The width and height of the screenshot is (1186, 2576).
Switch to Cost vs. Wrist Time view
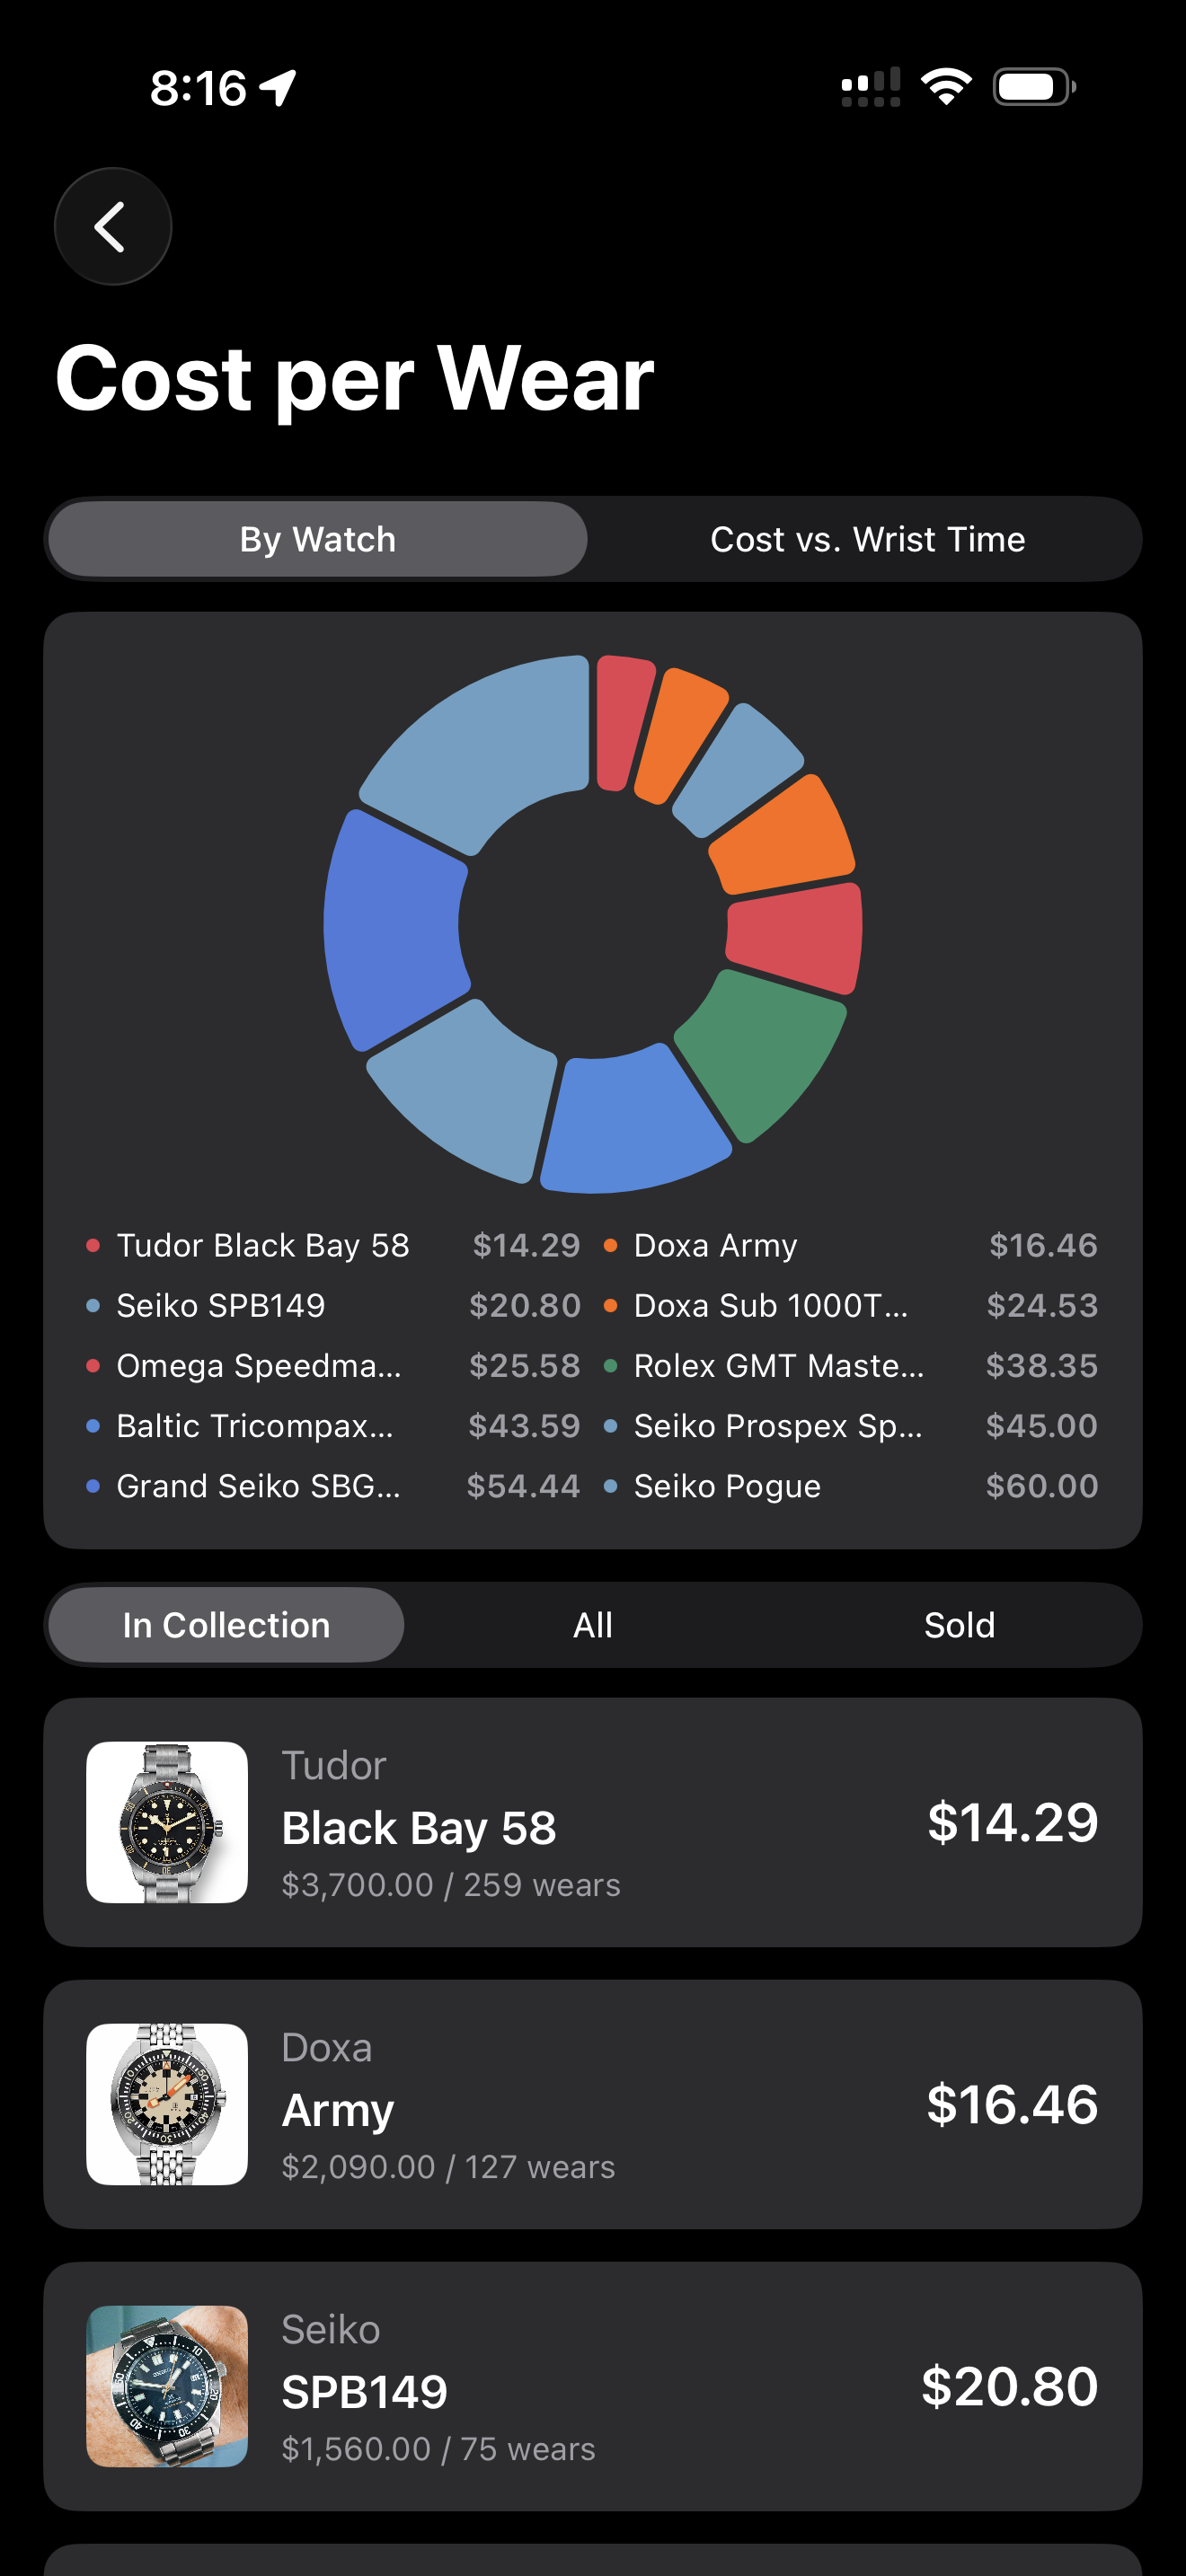(867, 540)
